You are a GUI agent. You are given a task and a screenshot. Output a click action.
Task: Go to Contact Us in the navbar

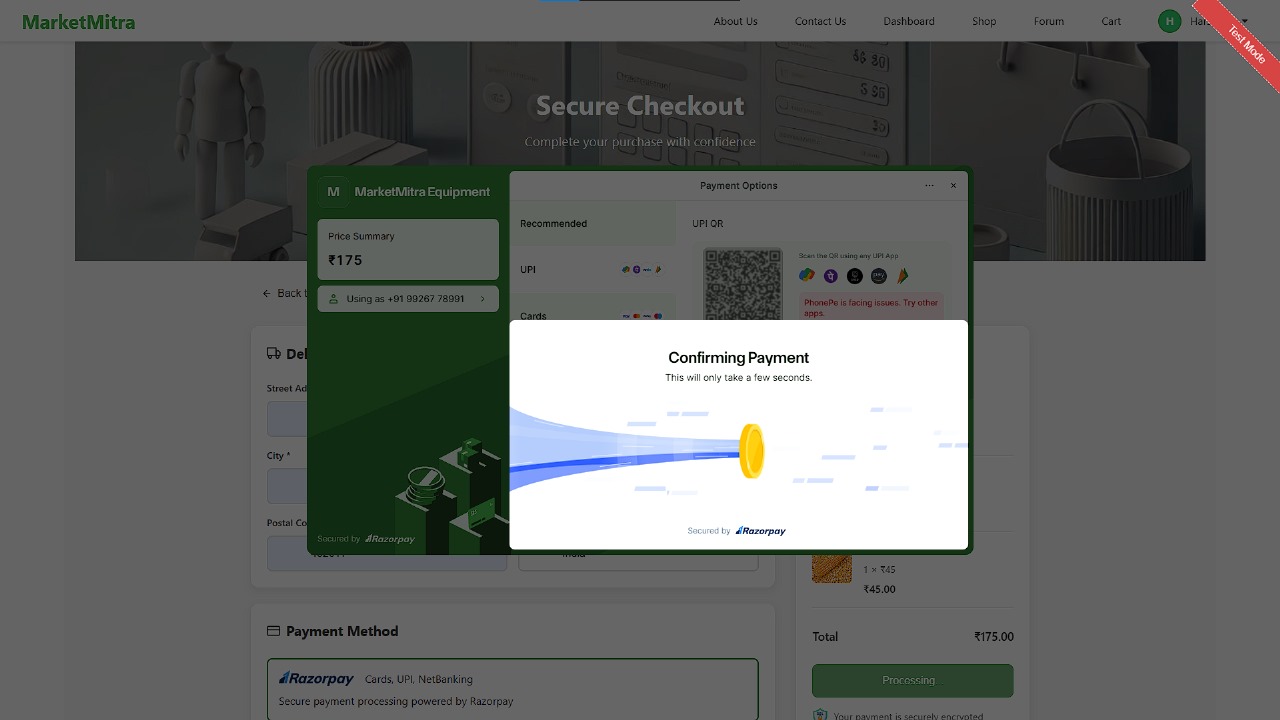pos(821,21)
